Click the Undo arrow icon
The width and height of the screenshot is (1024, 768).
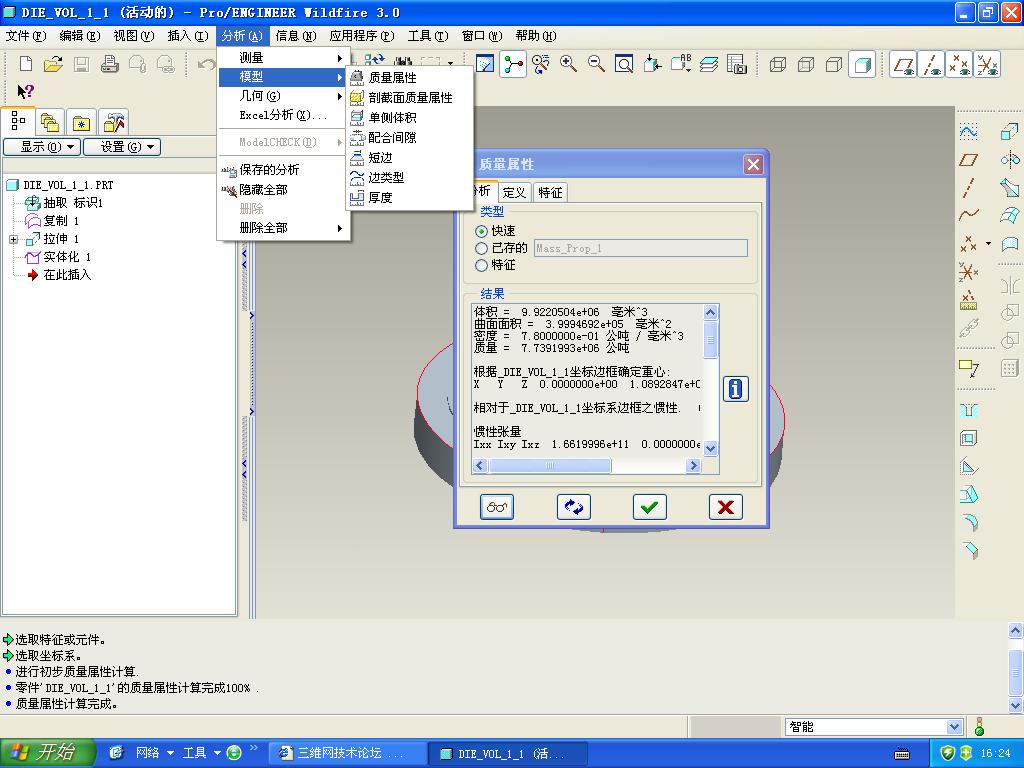click(206, 64)
